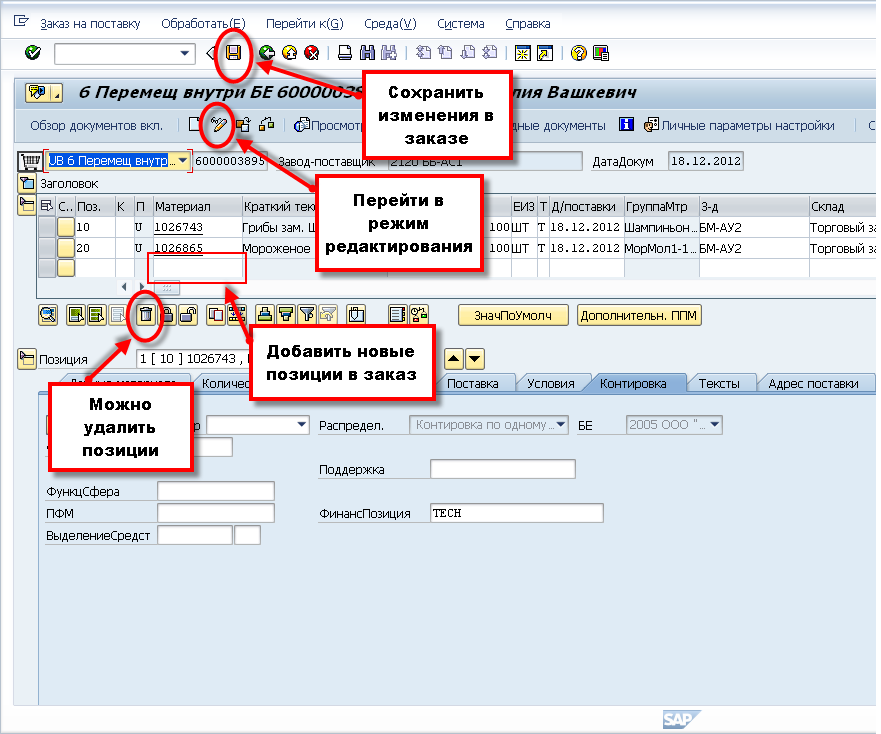Open Help via the question mark icon
The height and width of the screenshot is (734, 881).
pyautogui.click(x=578, y=53)
